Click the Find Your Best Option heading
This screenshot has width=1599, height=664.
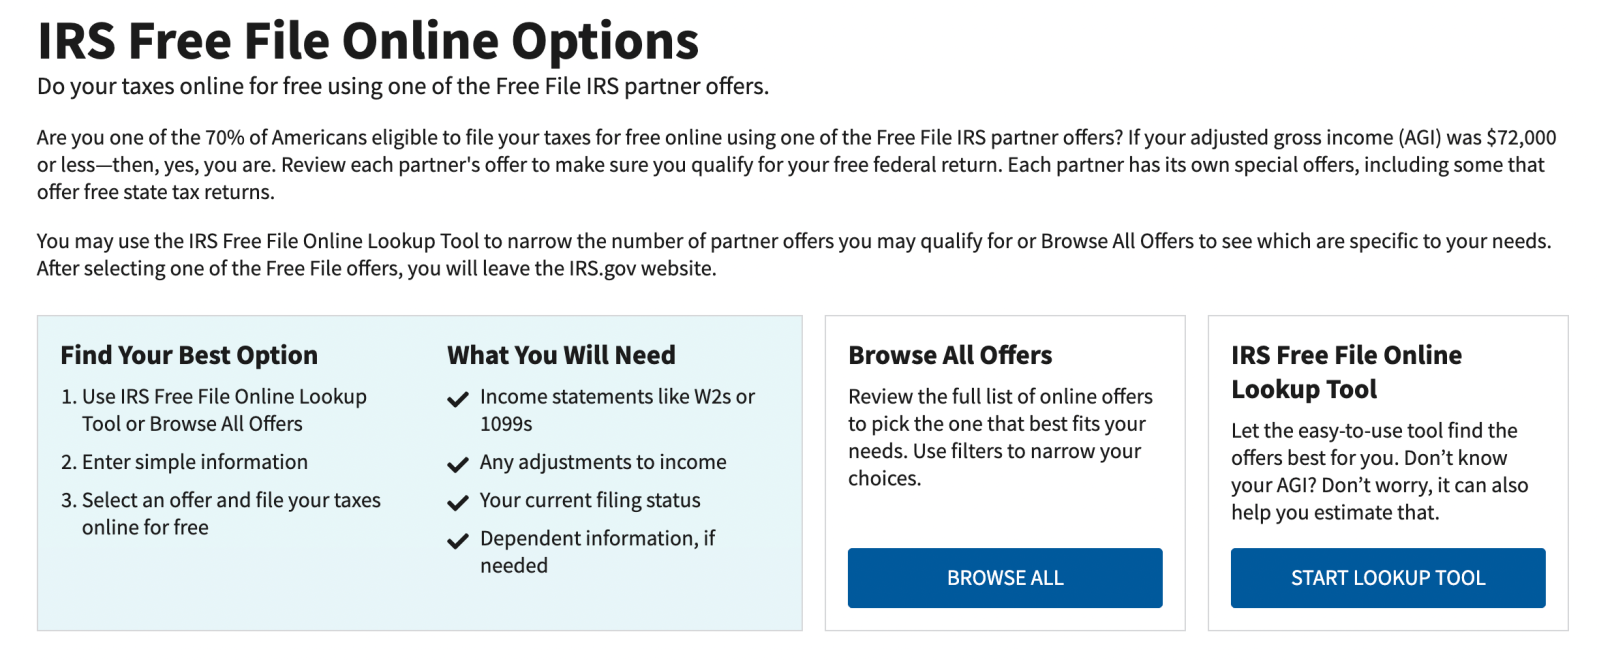pyautogui.click(x=189, y=355)
